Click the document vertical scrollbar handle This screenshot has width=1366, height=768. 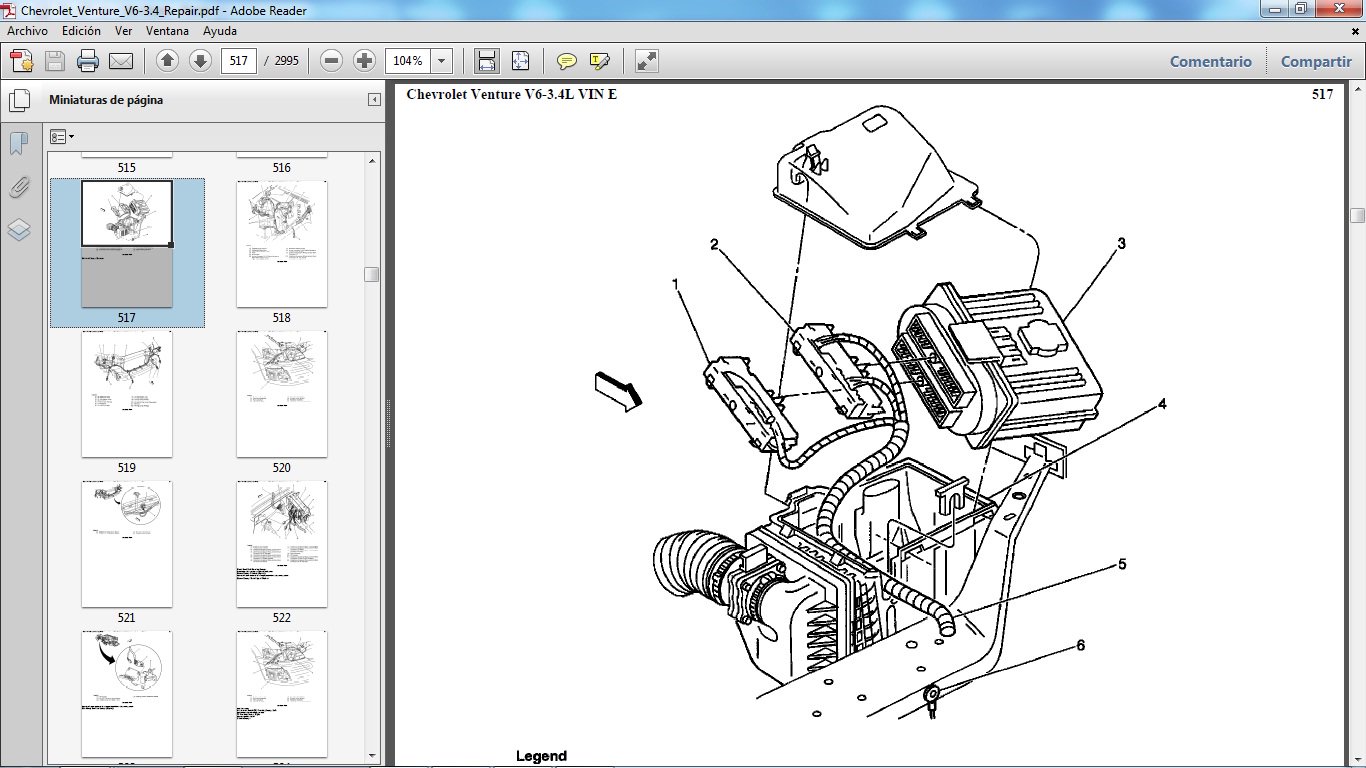coord(1357,215)
